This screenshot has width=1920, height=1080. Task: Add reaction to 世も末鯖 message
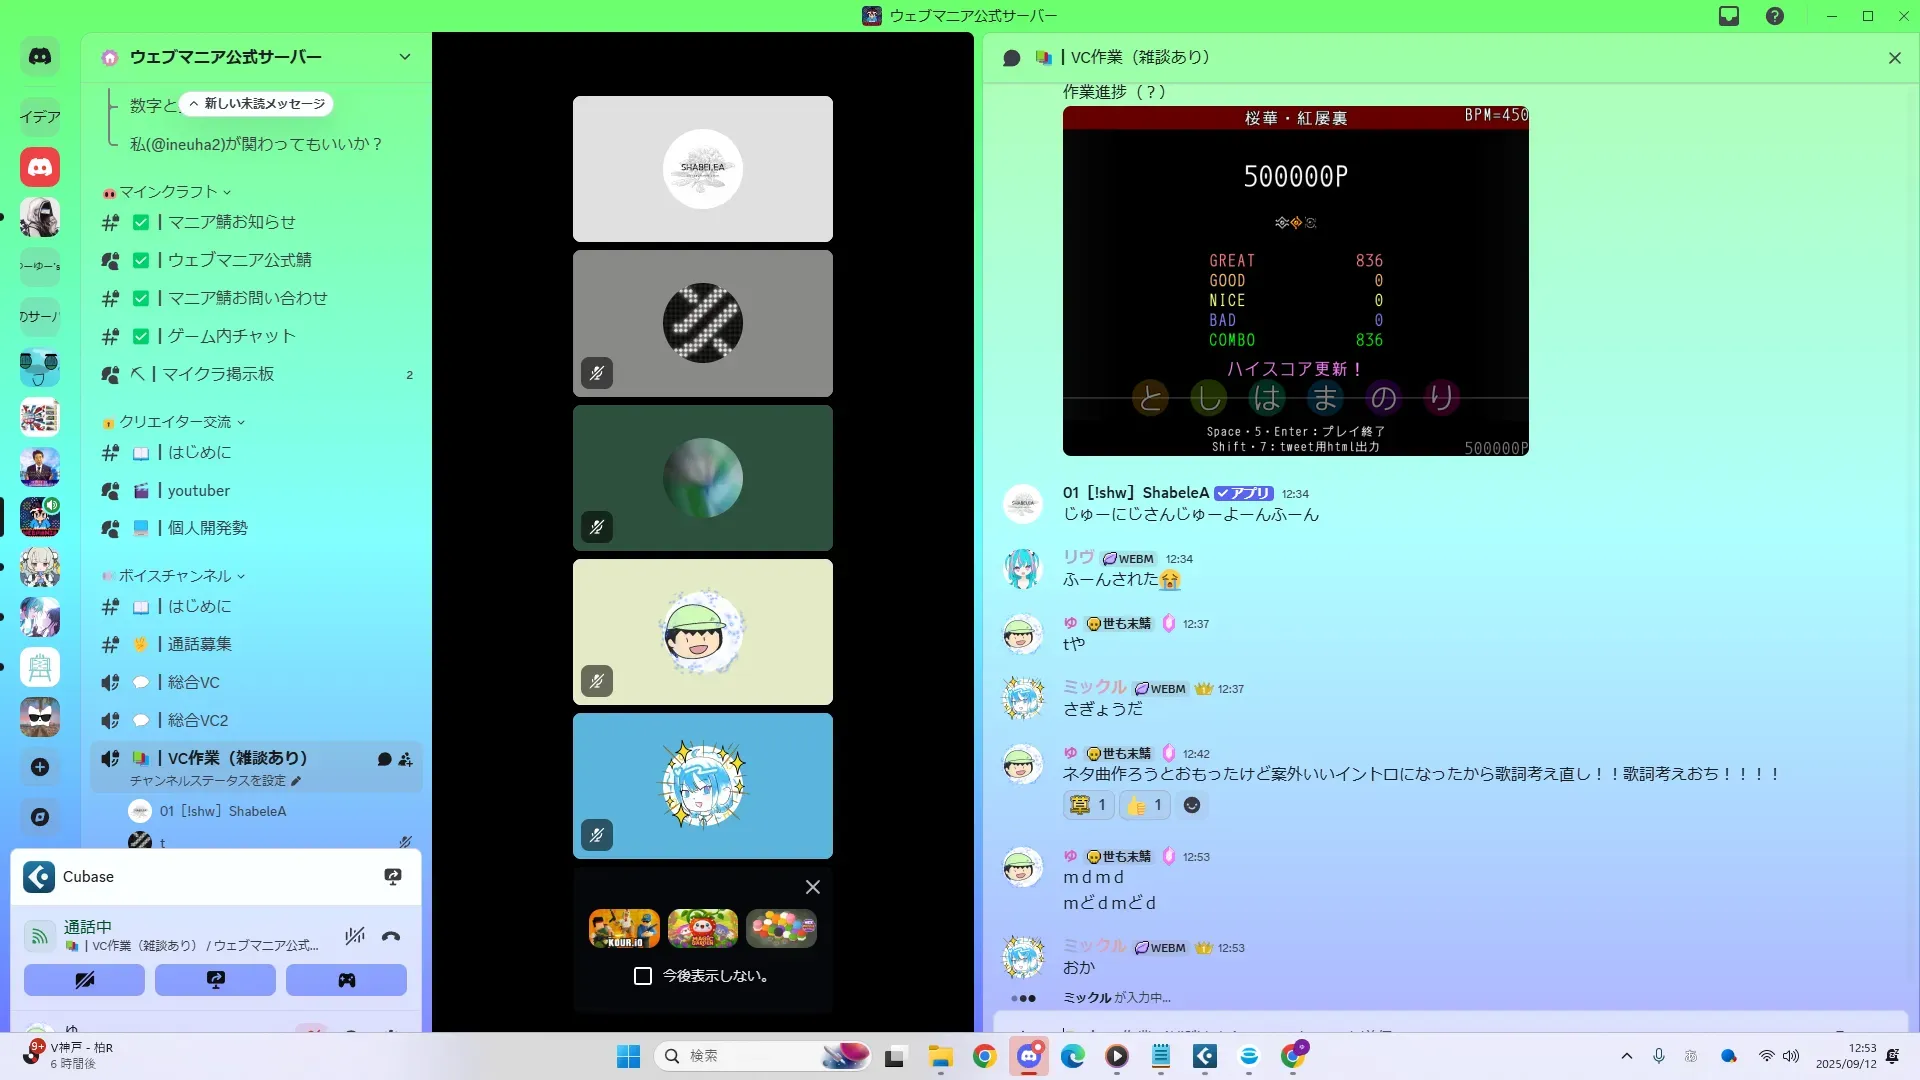[1192, 805]
